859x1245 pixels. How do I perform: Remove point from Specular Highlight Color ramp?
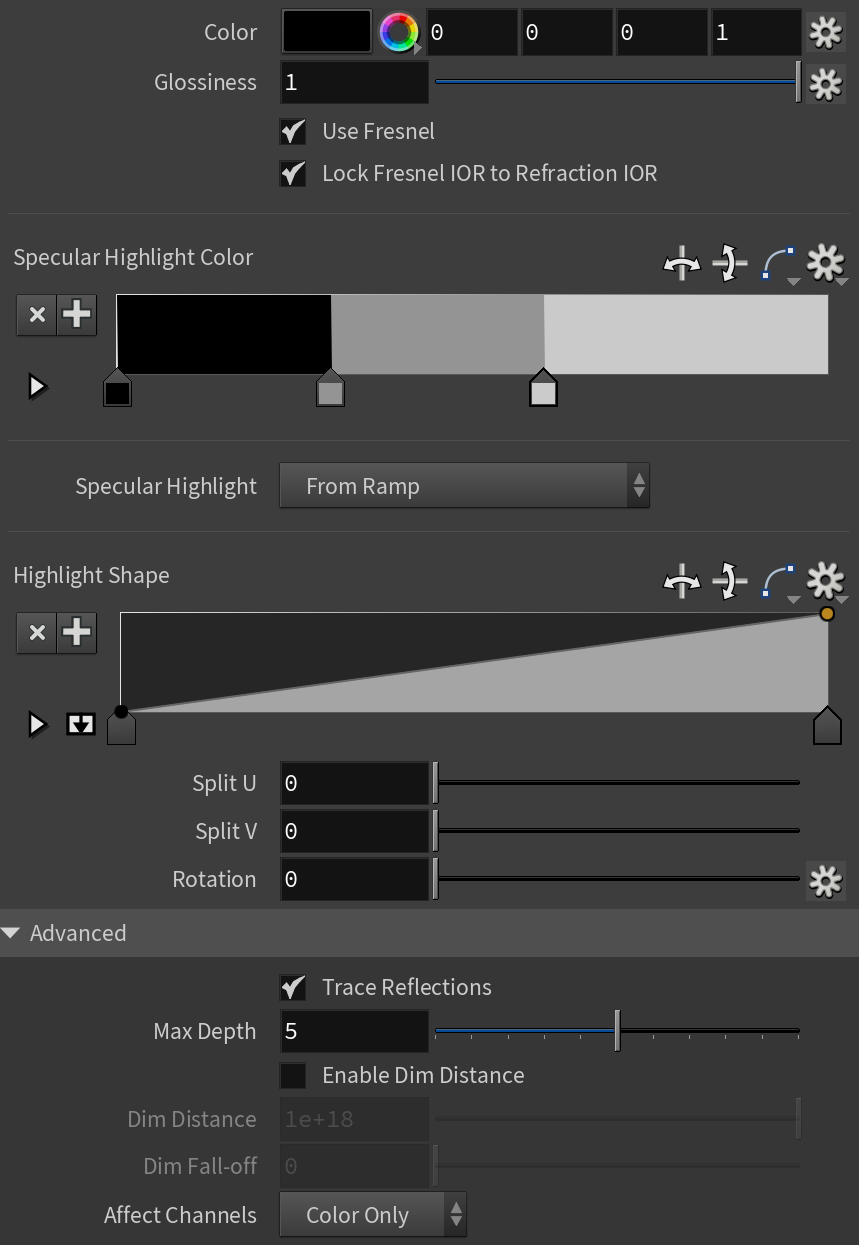(37, 315)
